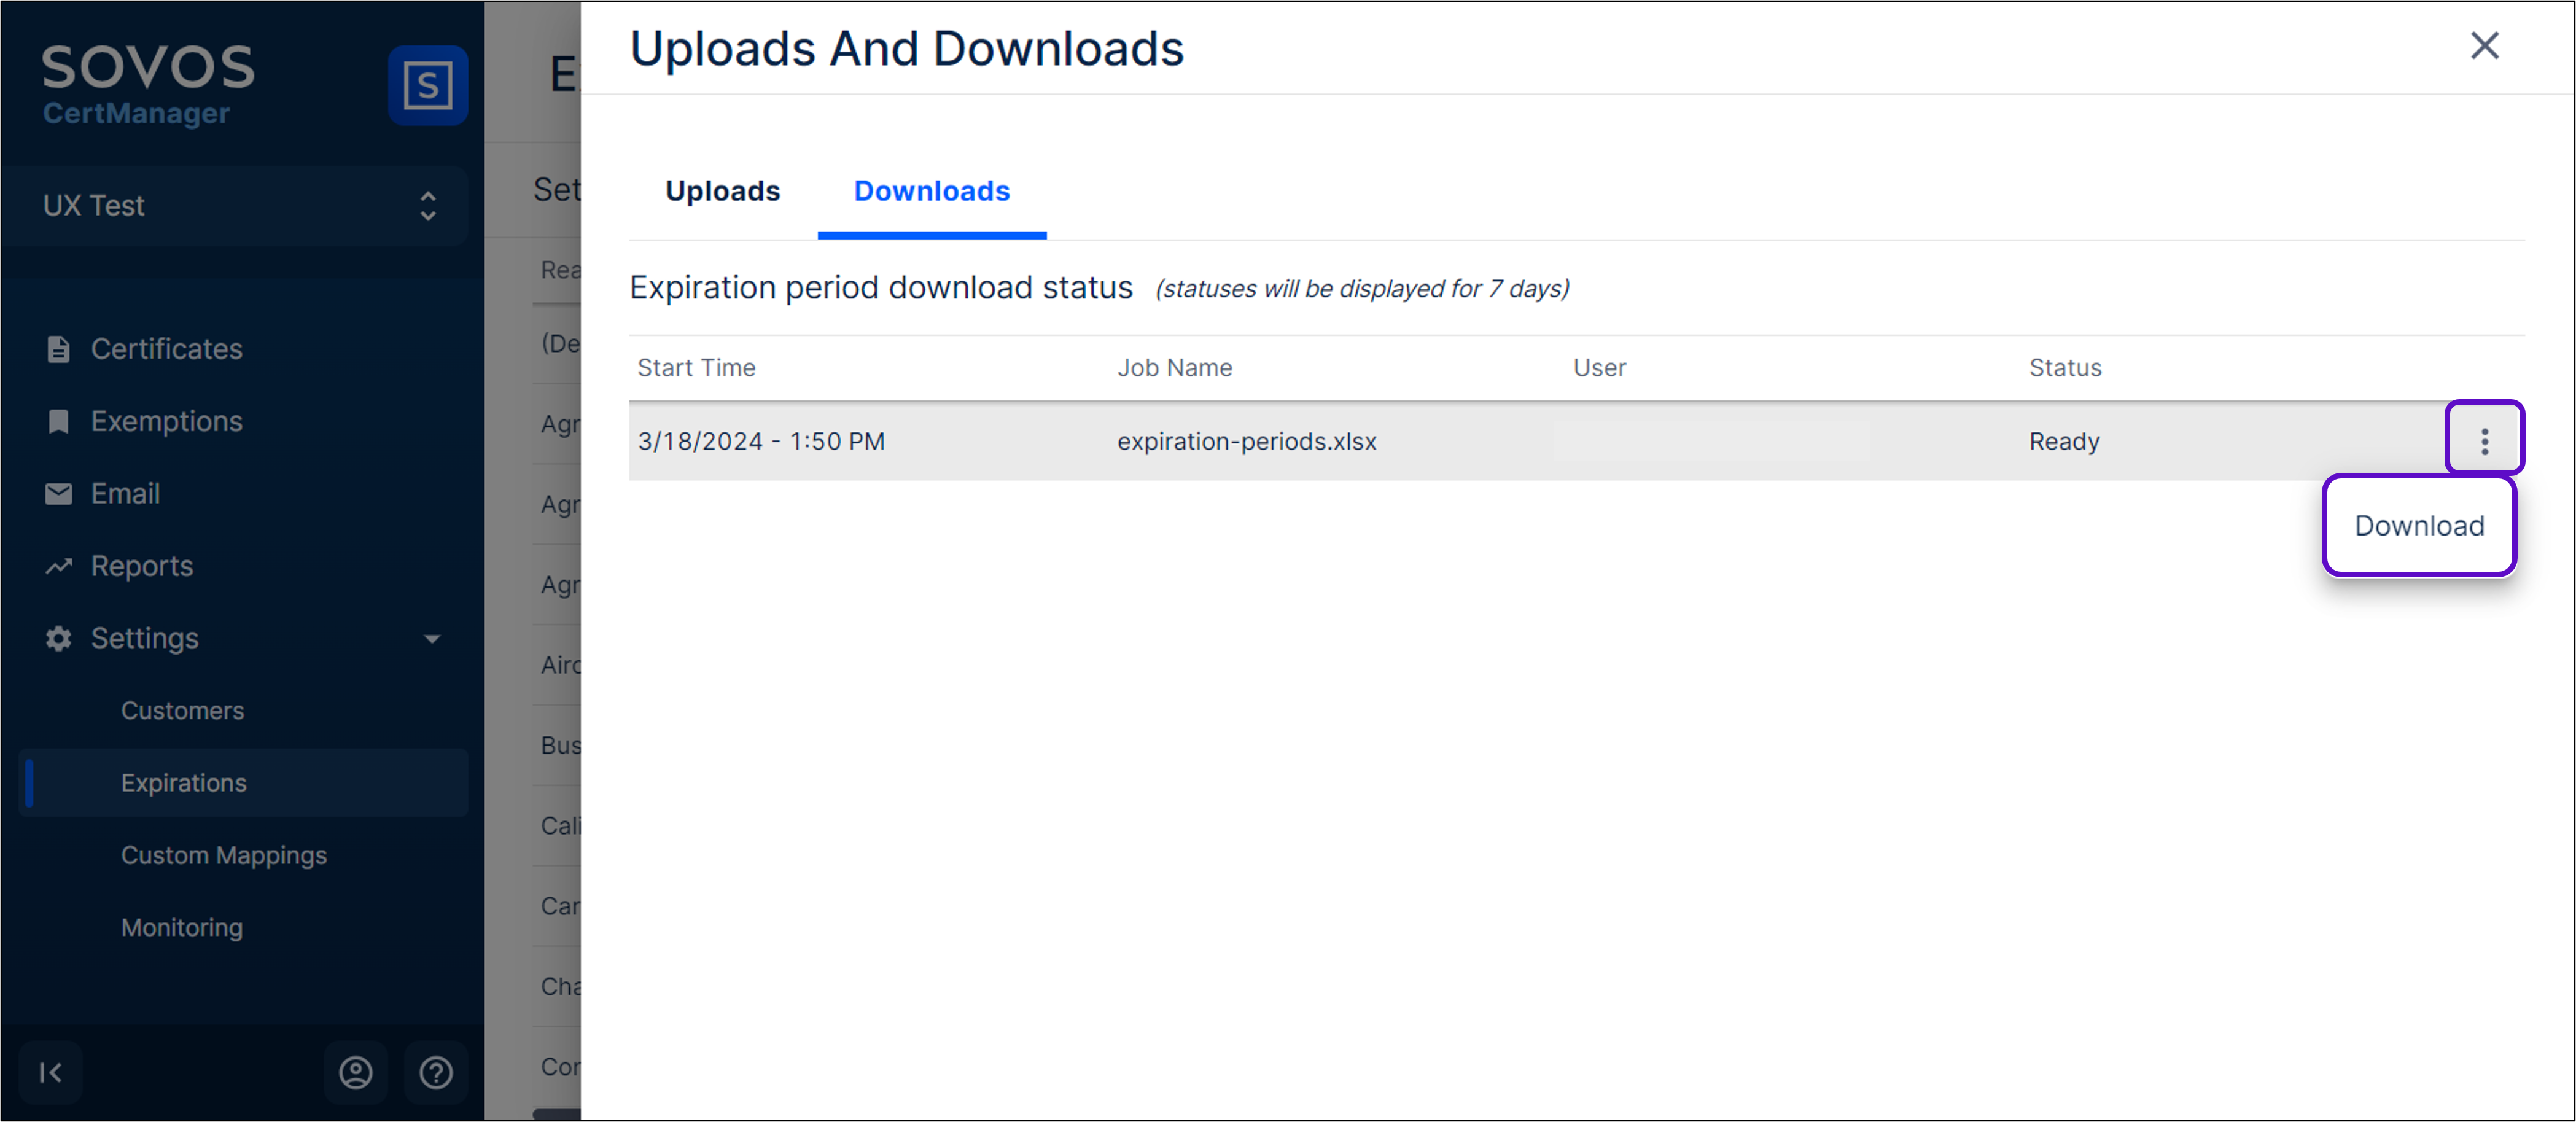Open the user account profile icon
The width and height of the screenshot is (2576, 1122).
pos(355,1072)
